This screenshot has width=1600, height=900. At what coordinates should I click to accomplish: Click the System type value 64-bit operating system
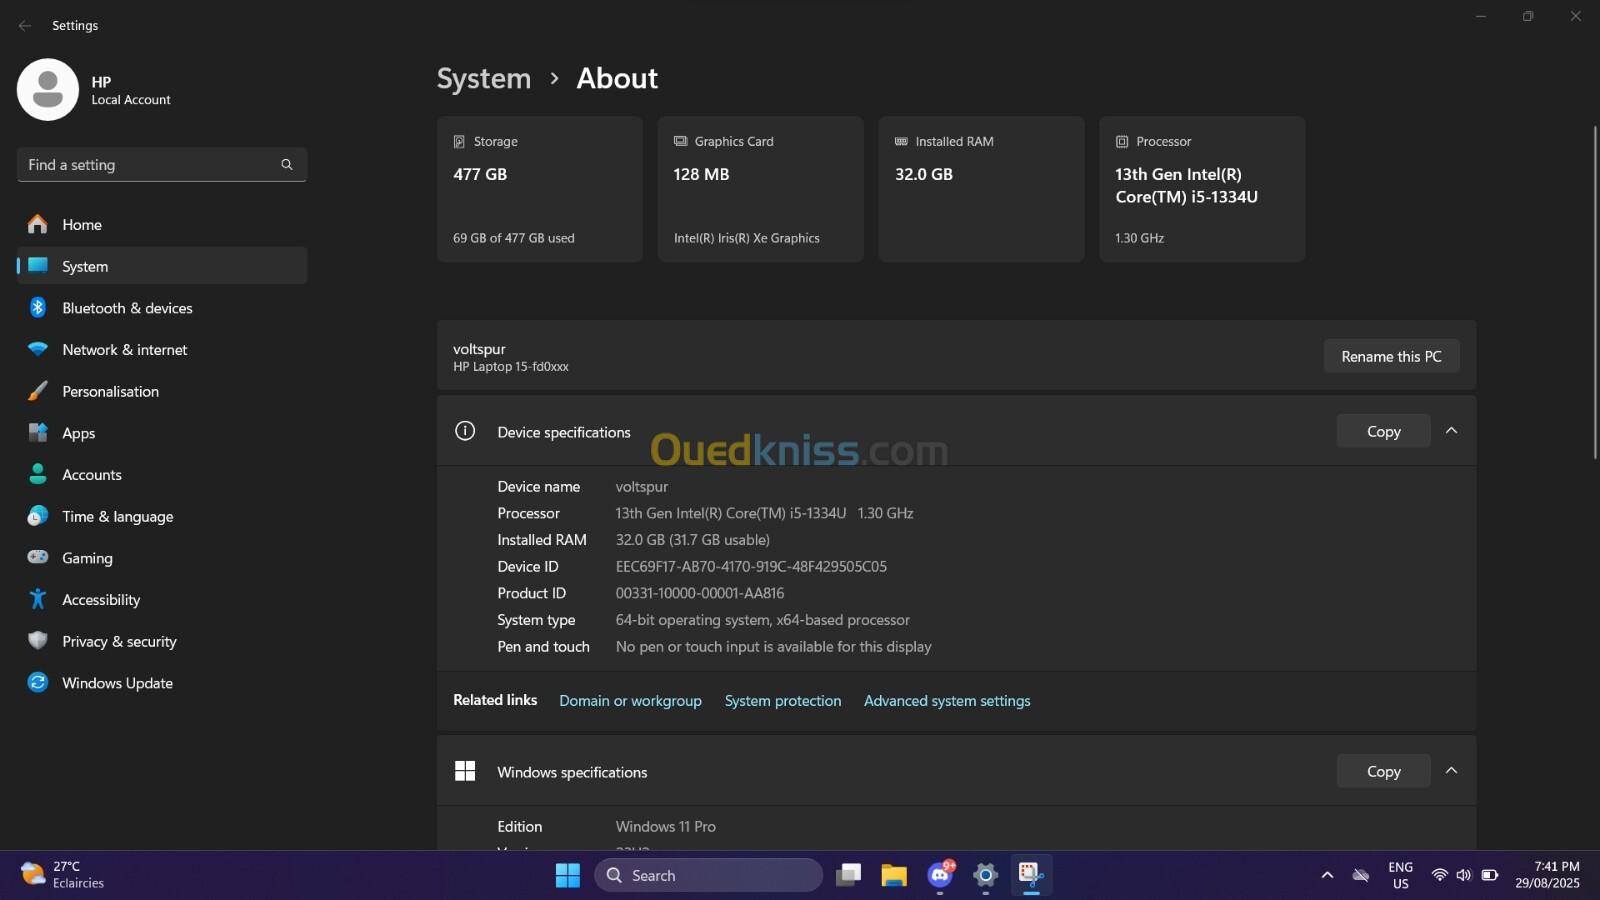coord(763,620)
